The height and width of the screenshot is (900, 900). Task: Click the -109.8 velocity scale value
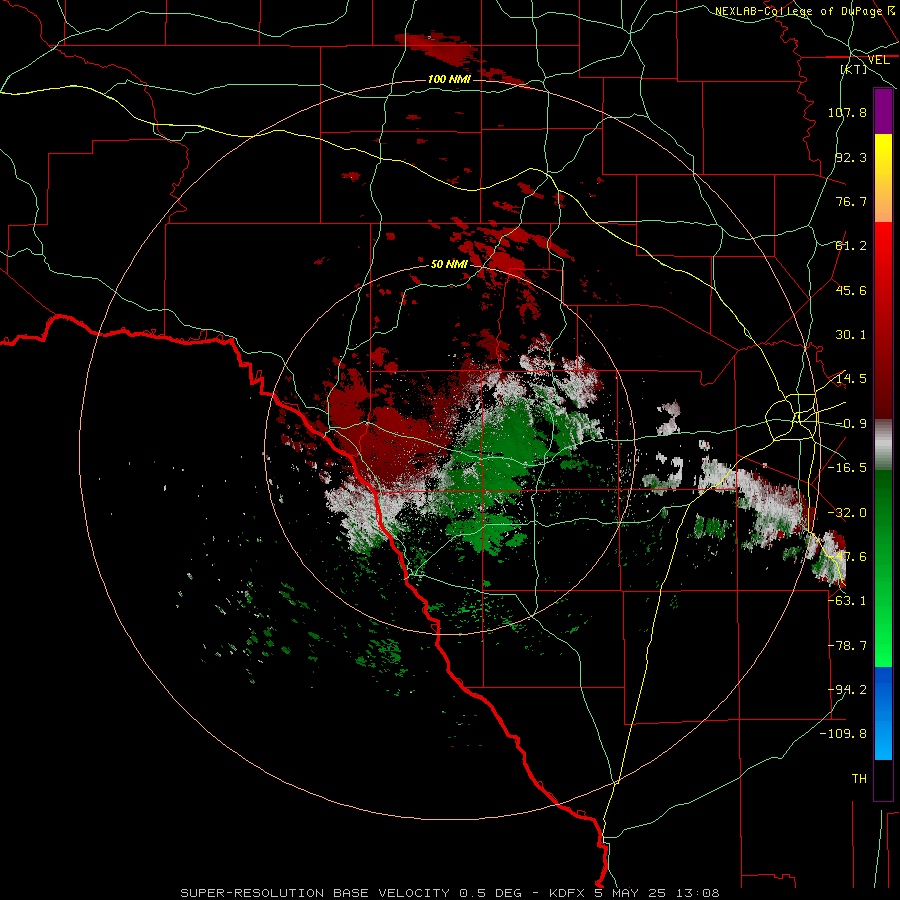844,734
